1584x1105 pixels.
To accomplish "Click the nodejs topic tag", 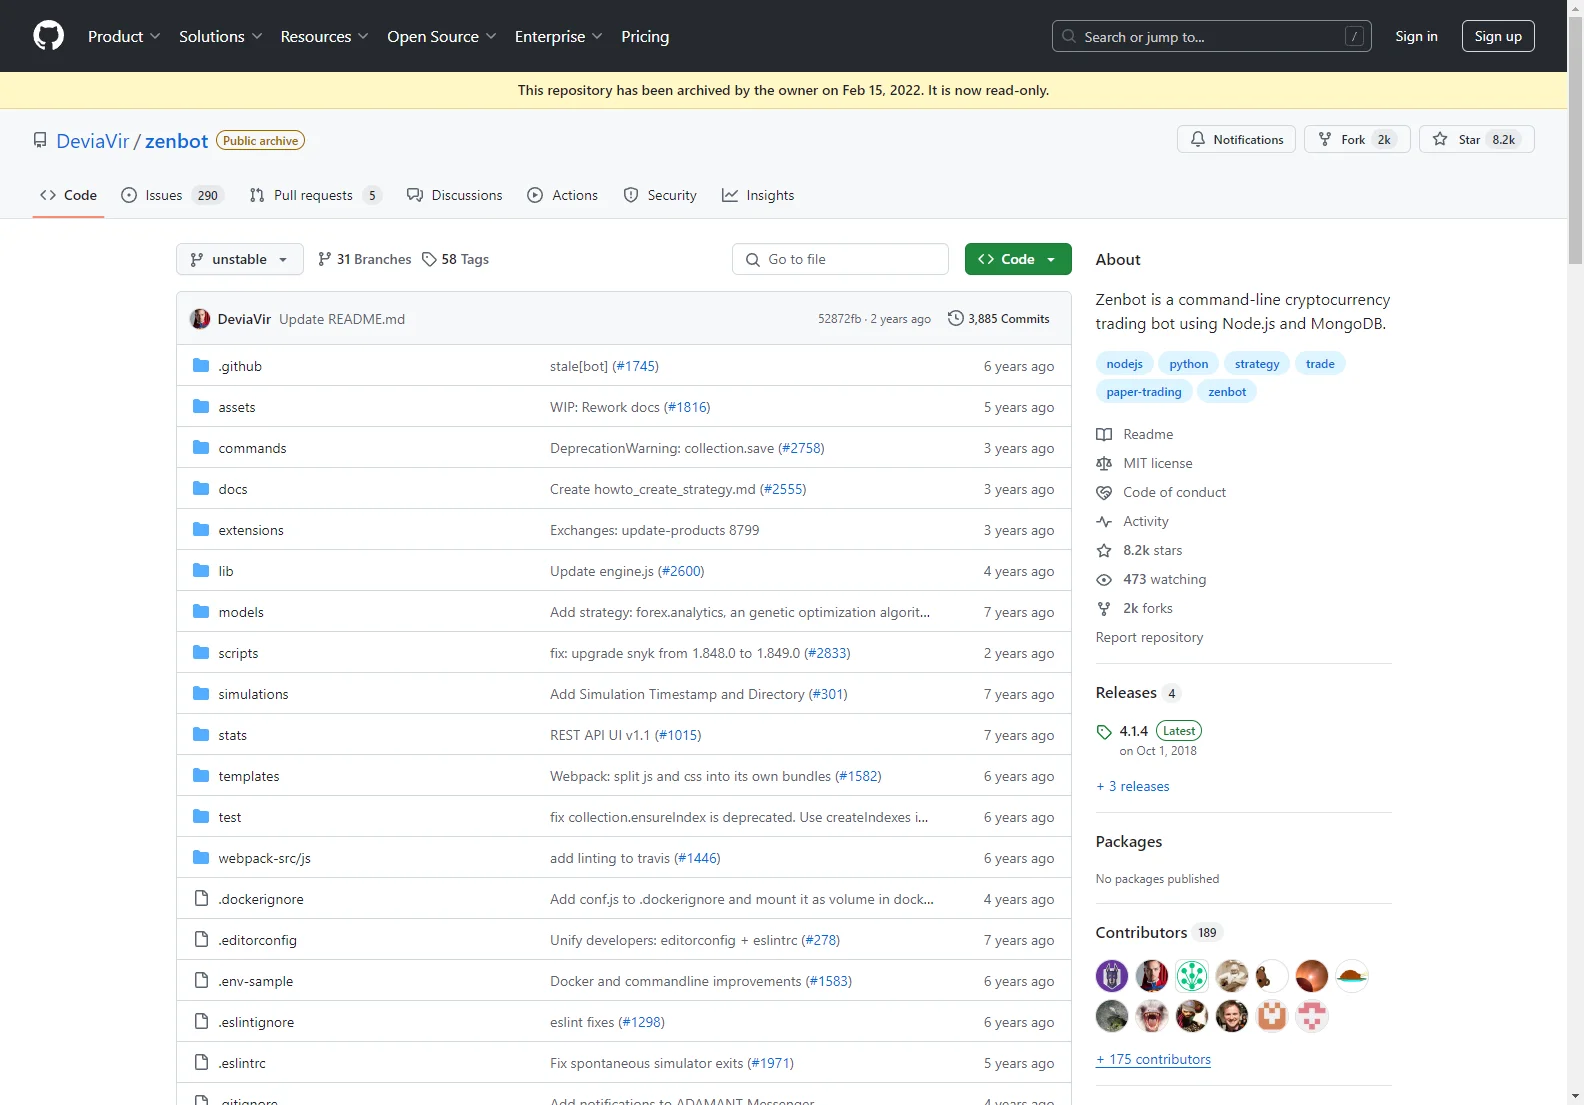I will (x=1124, y=364).
